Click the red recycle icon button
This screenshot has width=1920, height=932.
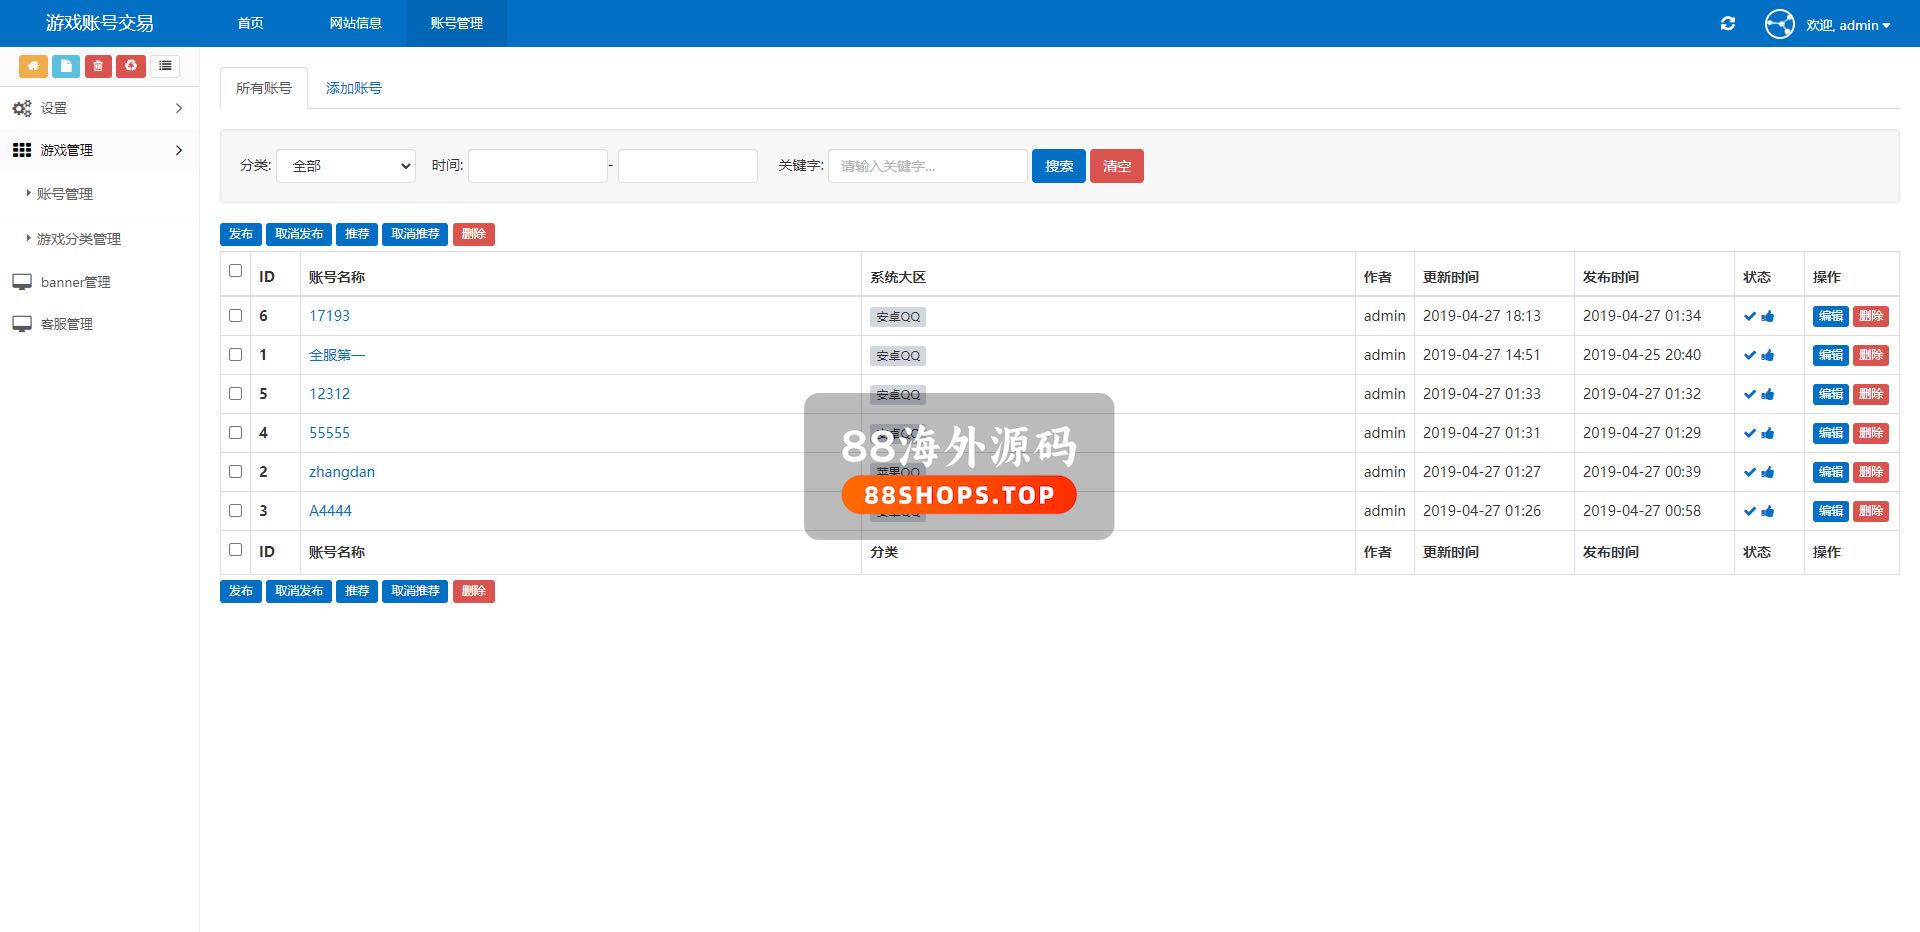pyautogui.click(x=131, y=66)
